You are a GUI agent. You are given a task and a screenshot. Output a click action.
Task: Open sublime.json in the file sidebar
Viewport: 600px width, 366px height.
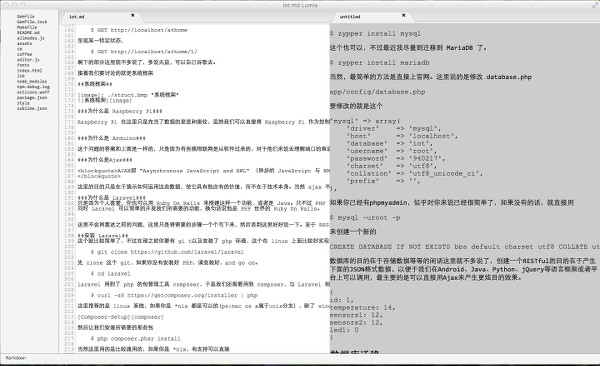32,108
